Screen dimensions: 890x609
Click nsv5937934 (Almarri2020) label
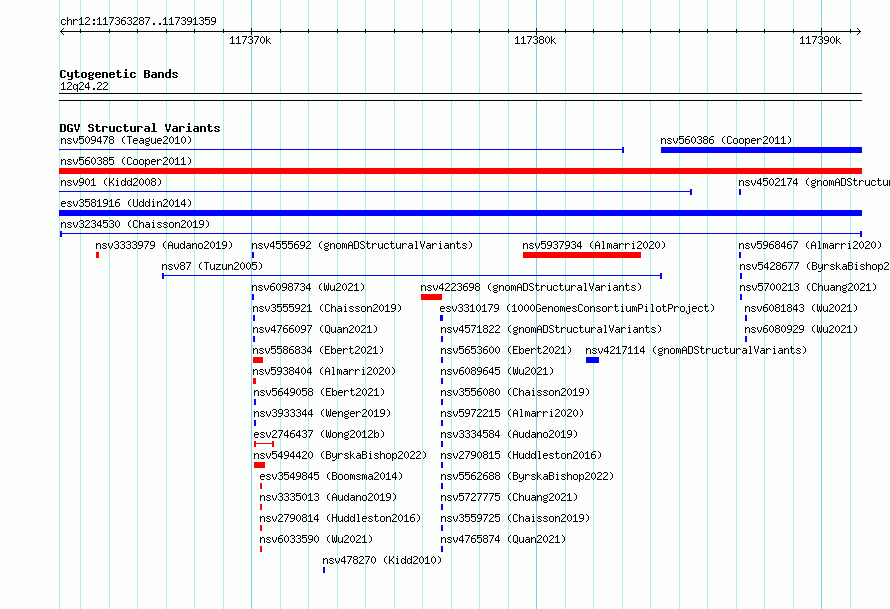coord(594,245)
